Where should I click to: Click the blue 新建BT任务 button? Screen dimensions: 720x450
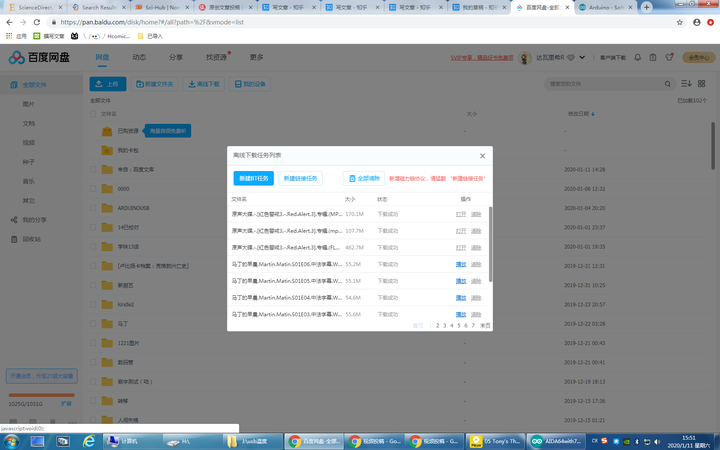(253, 178)
